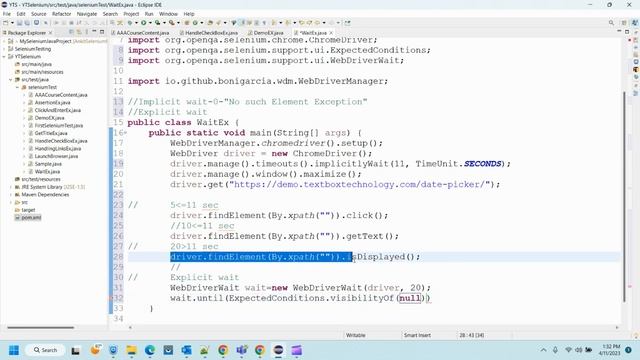Screen dimensions: 640x360
Task: Click the taskbar Search box
Action: (45, 350)
